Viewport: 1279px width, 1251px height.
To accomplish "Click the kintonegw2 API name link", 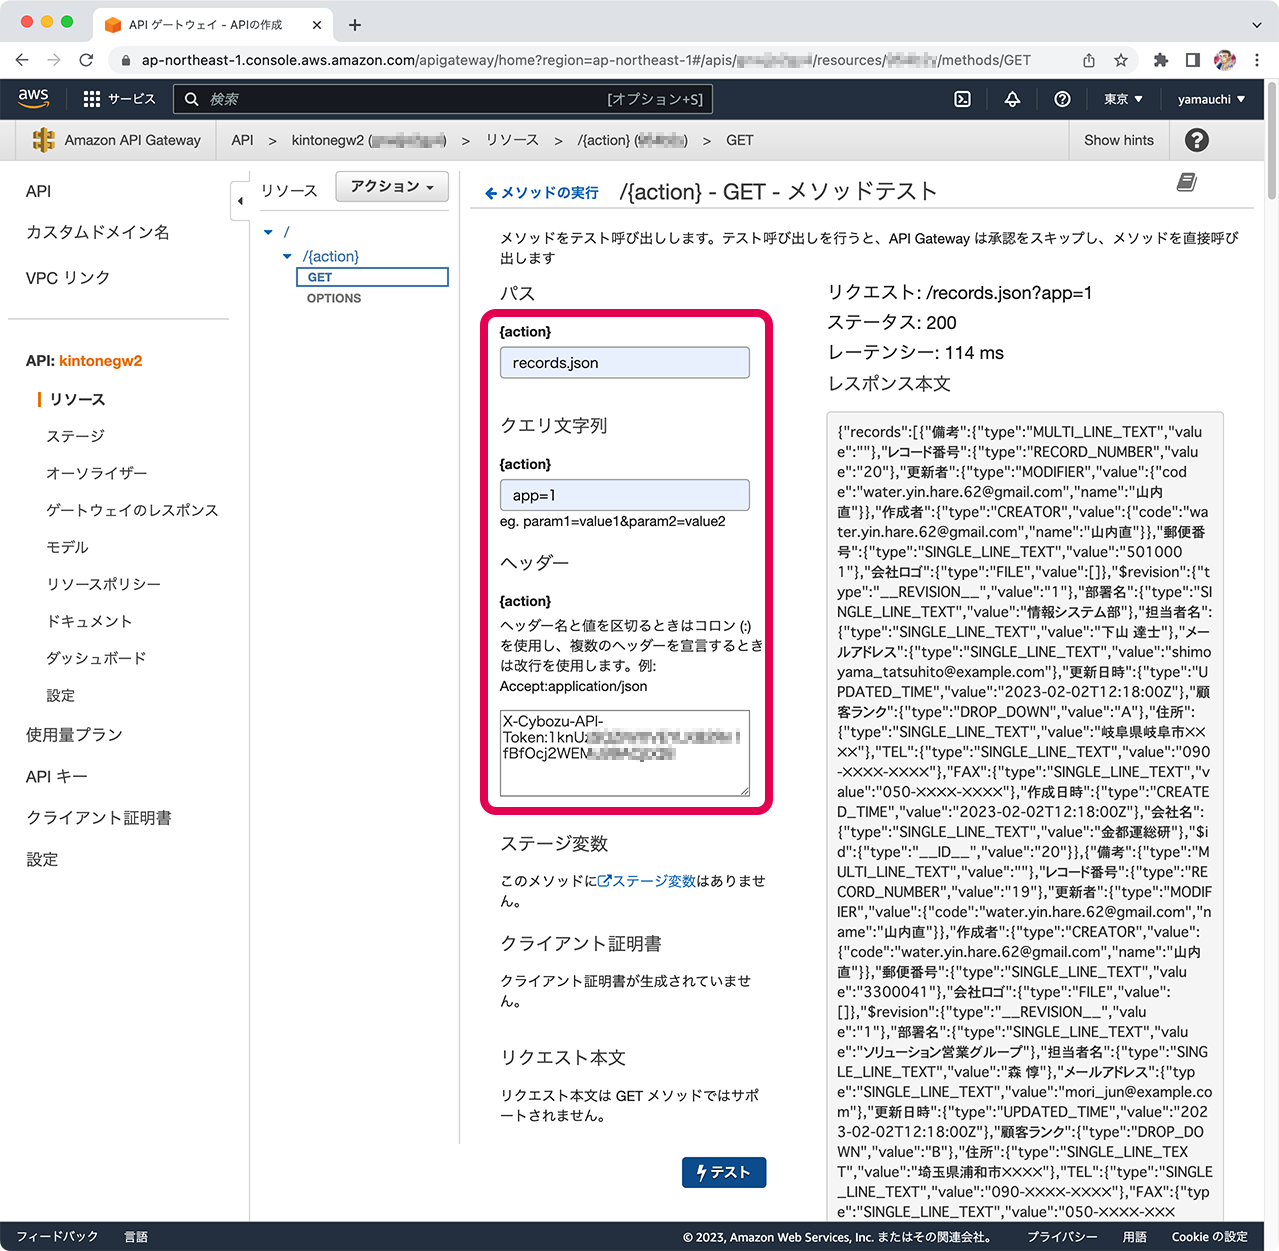I will 100,361.
